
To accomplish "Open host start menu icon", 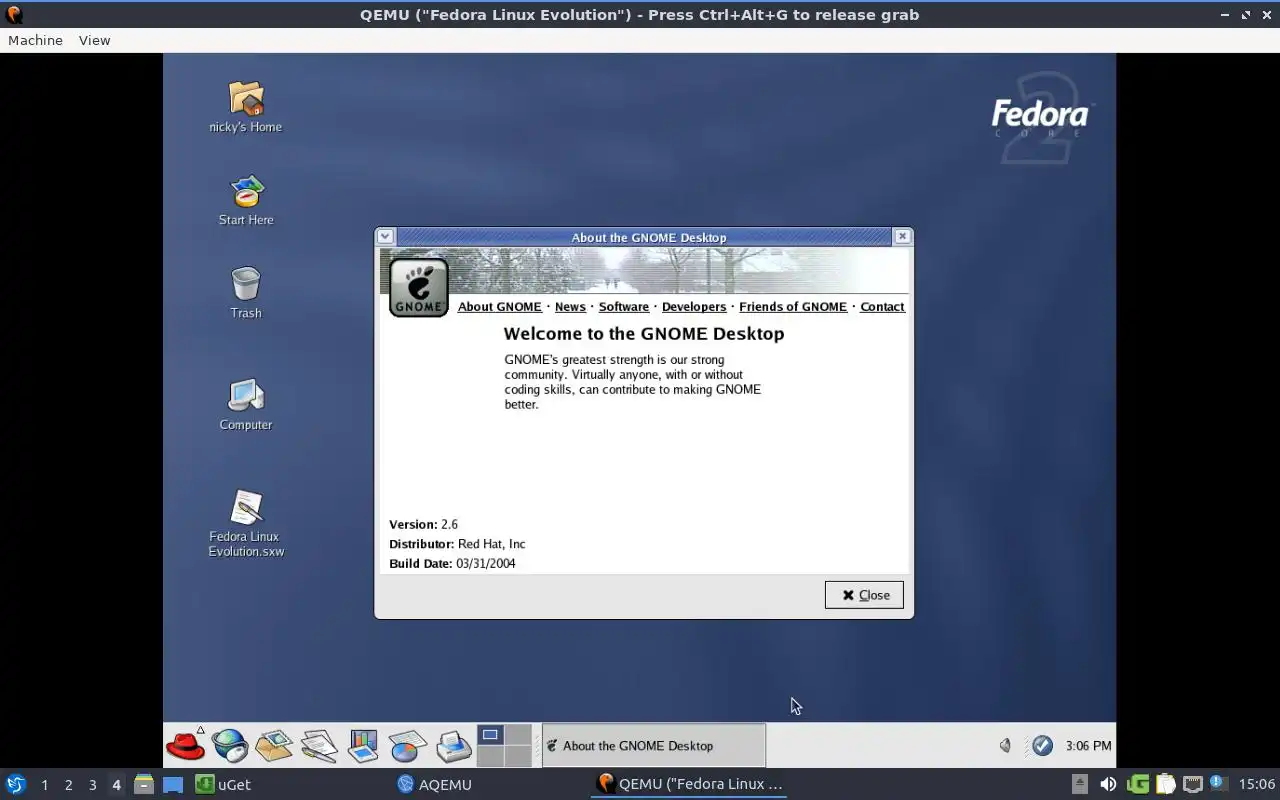I will click(x=15, y=784).
